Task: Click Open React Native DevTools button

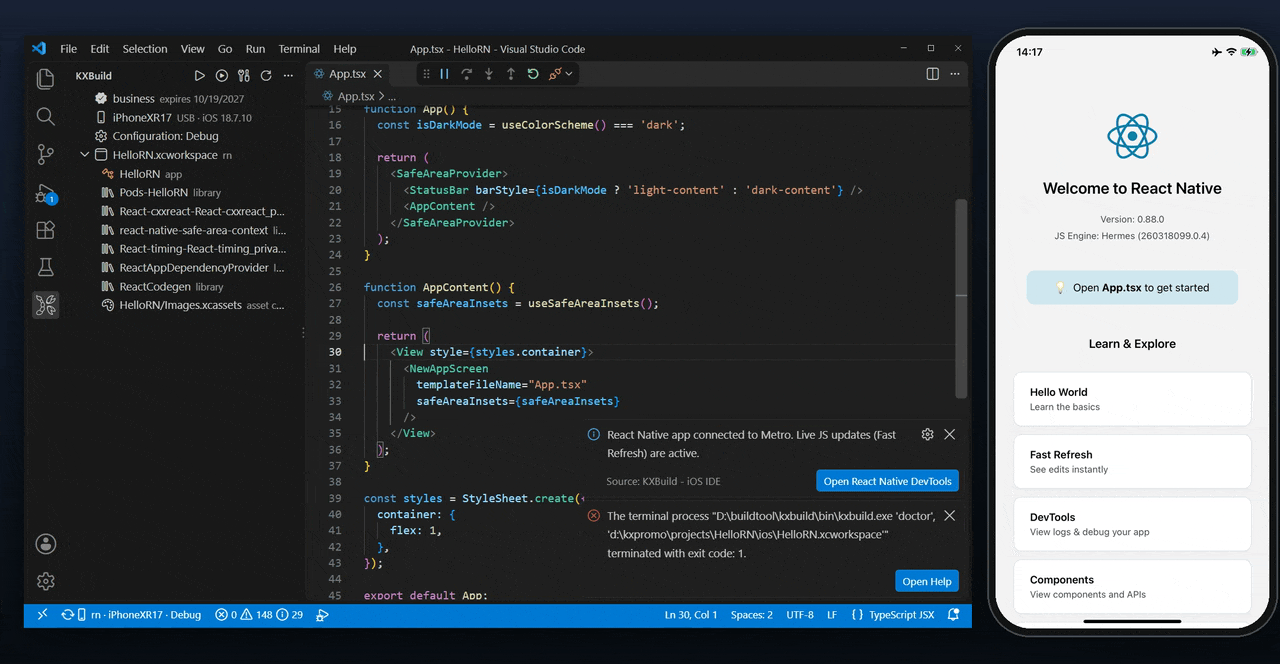Action: pos(887,481)
